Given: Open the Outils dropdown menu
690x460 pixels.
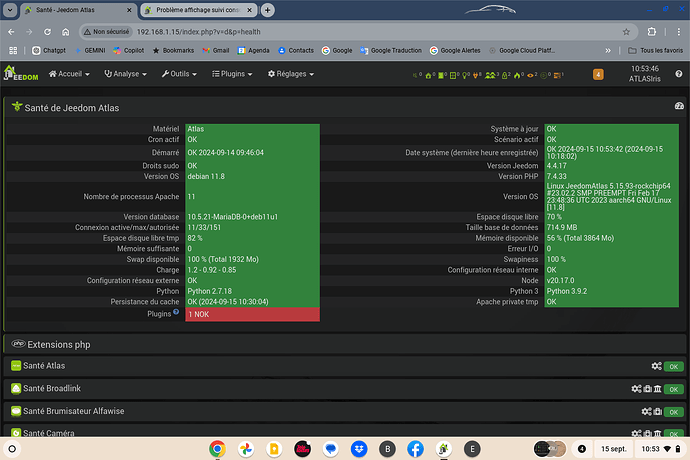Looking at the screenshot, I should 179,74.
